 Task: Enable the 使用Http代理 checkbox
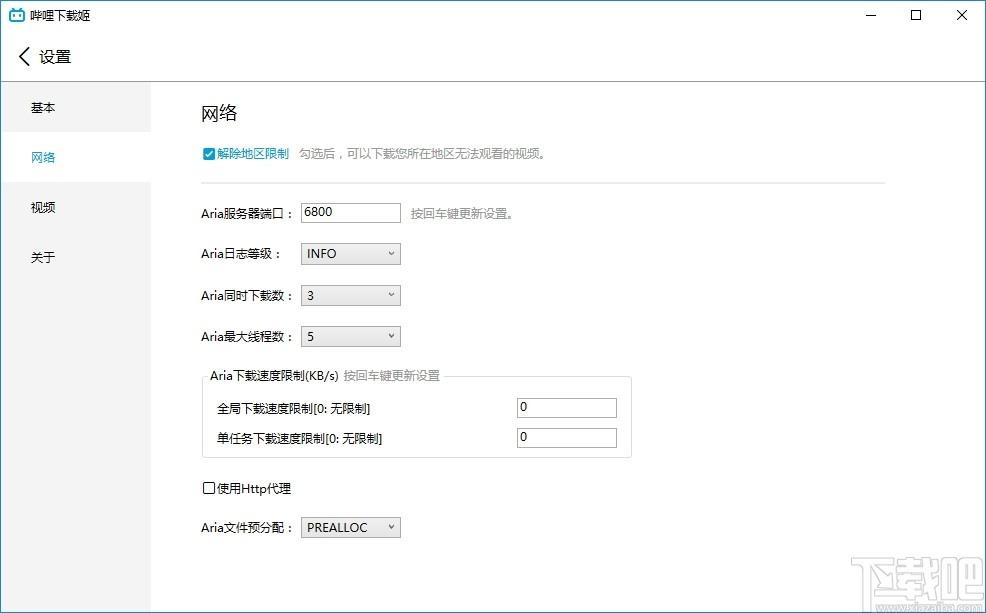(x=209, y=489)
